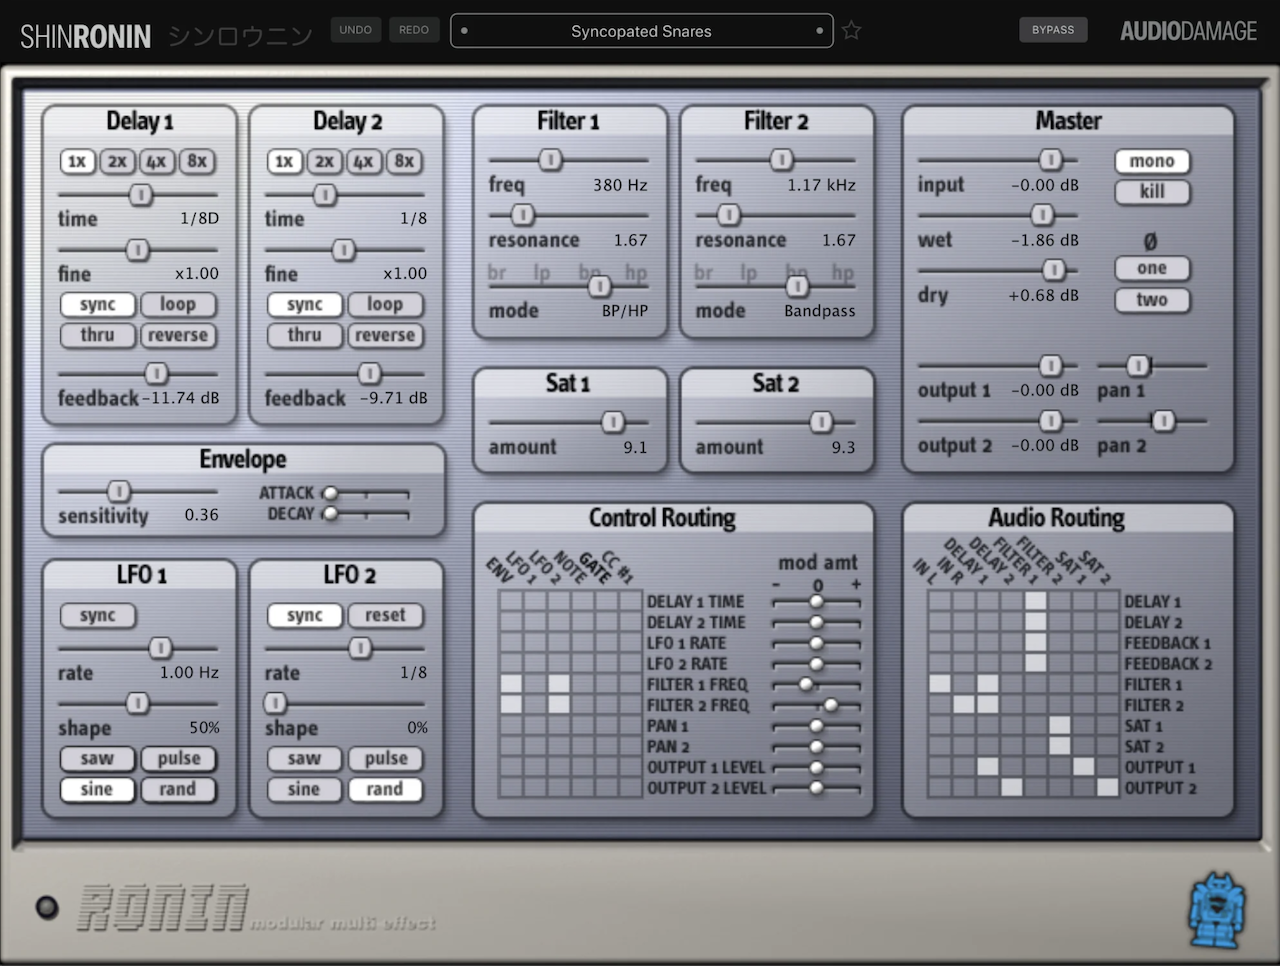Toggle sync in LFO 2

(305, 616)
